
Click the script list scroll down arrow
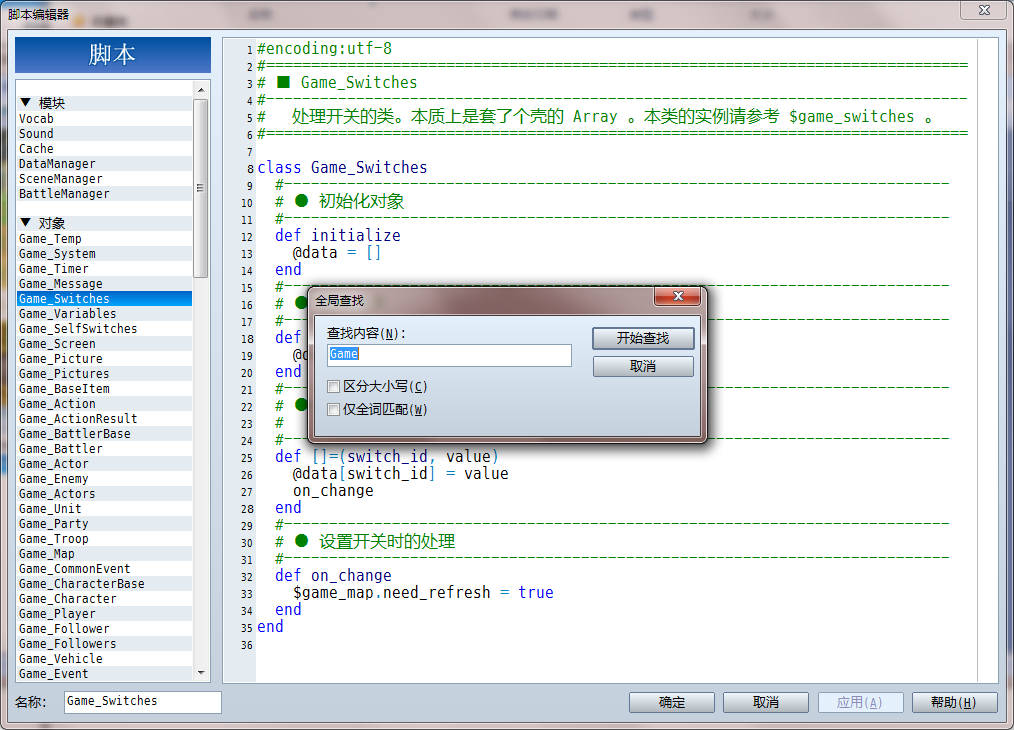pyautogui.click(x=201, y=673)
